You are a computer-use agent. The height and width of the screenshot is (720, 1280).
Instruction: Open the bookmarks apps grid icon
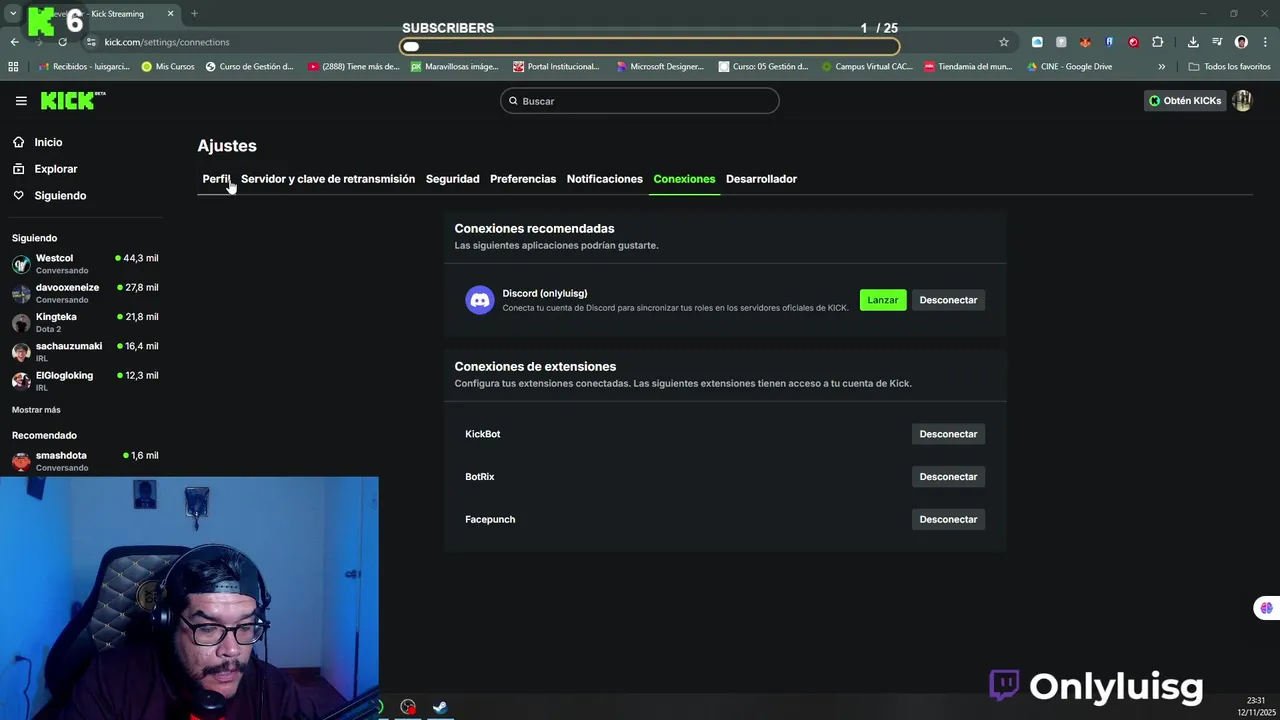[13, 67]
